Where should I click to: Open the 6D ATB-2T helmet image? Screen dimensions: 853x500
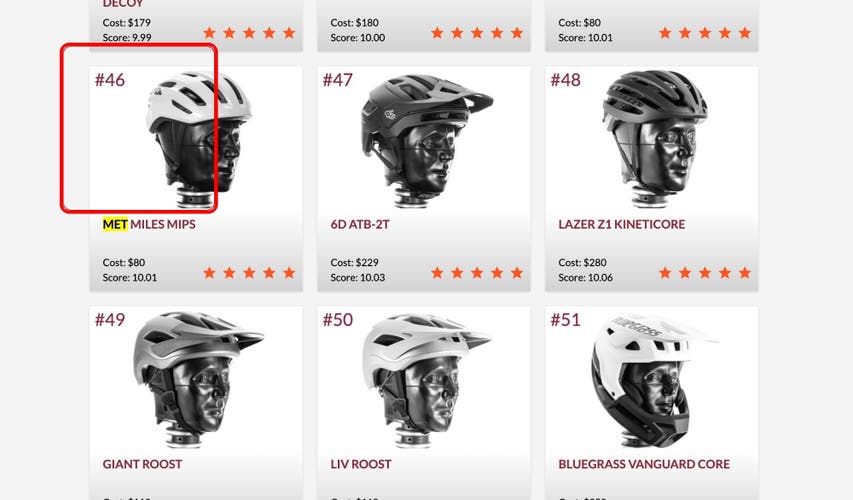click(x=424, y=139)
